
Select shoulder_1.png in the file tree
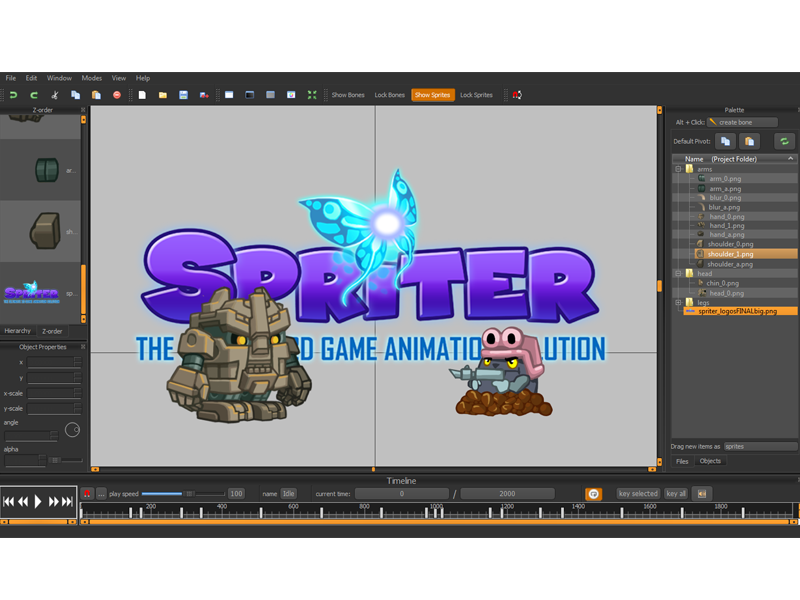[x=730, y=254]
